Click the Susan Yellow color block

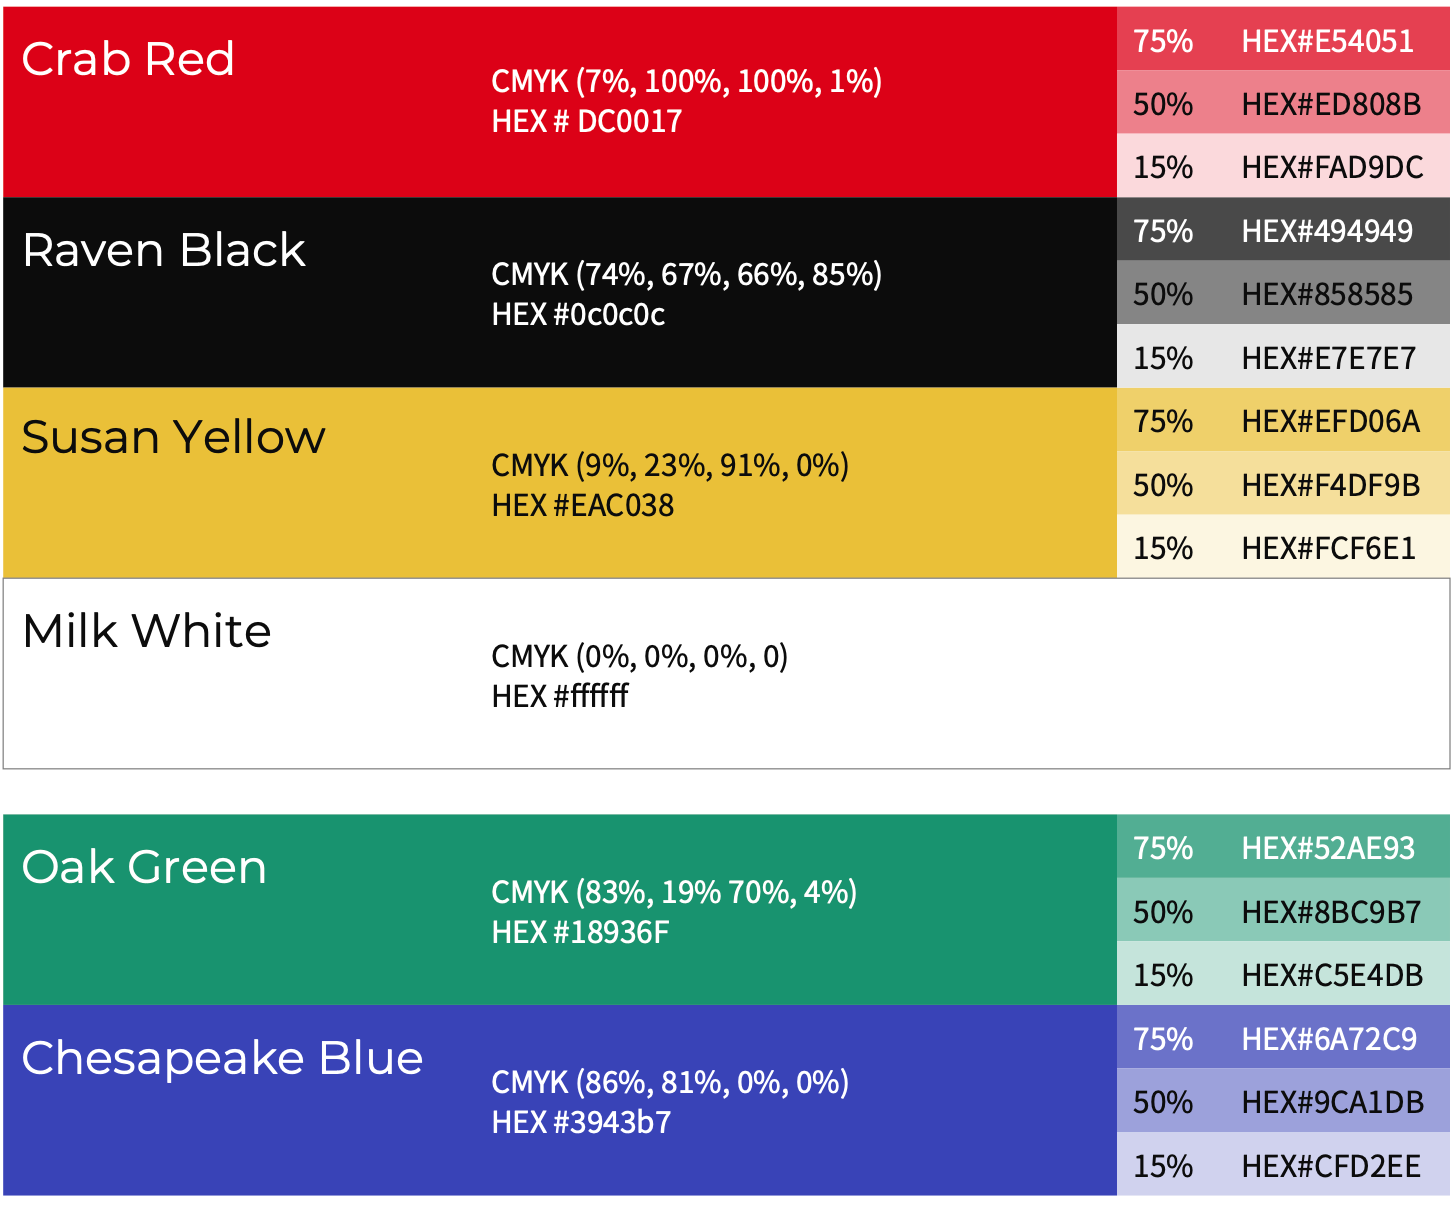point(560,482)
